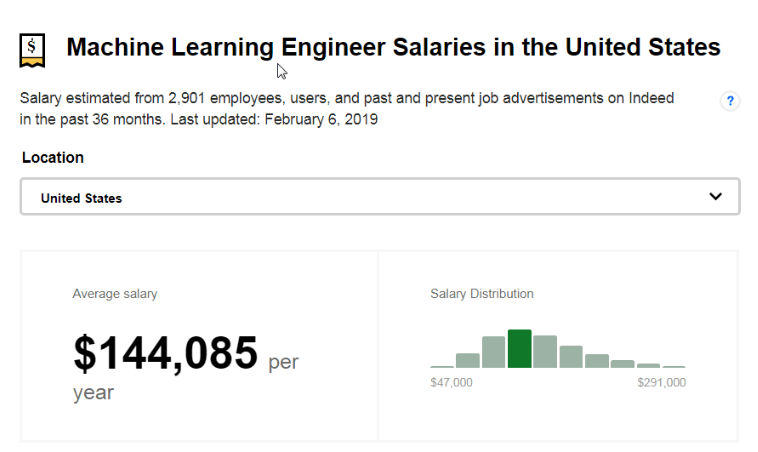Expand the Location dropdown chevron arrow
The width and height of the screenshot is (758, 452).
715,196
